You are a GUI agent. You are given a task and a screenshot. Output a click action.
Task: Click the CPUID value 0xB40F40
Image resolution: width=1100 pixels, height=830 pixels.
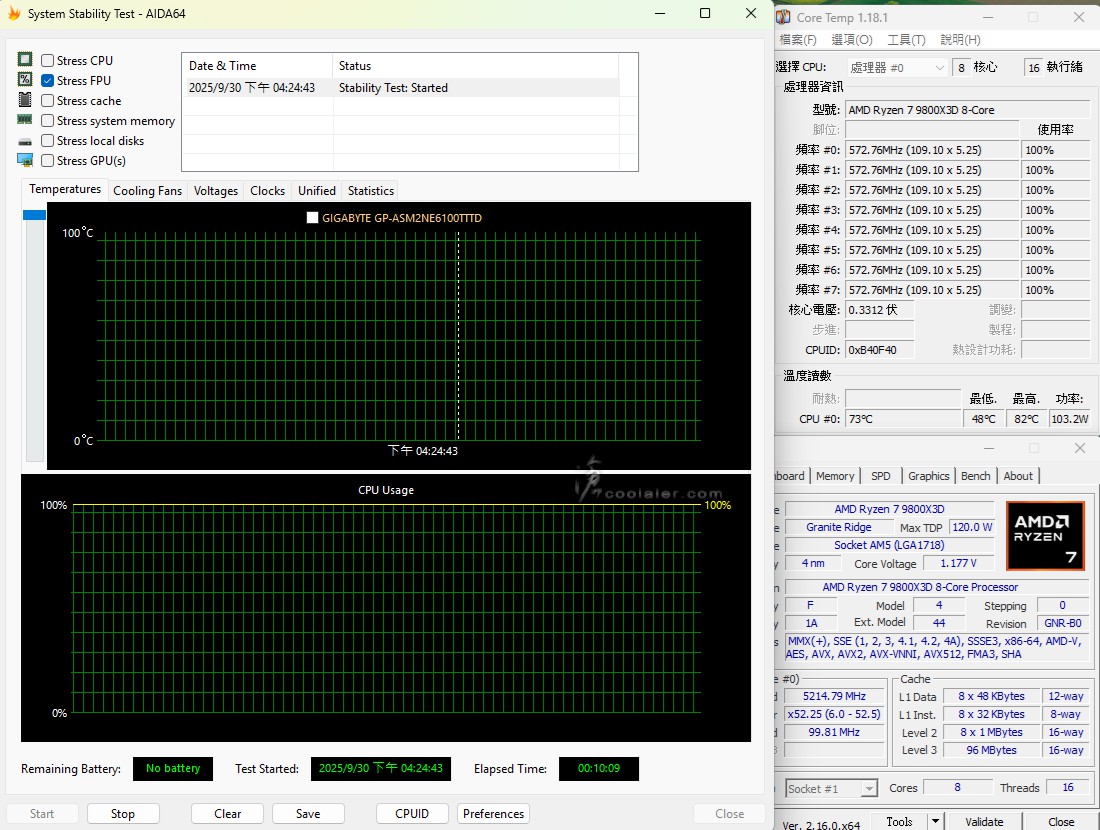[x=879, y=350]
